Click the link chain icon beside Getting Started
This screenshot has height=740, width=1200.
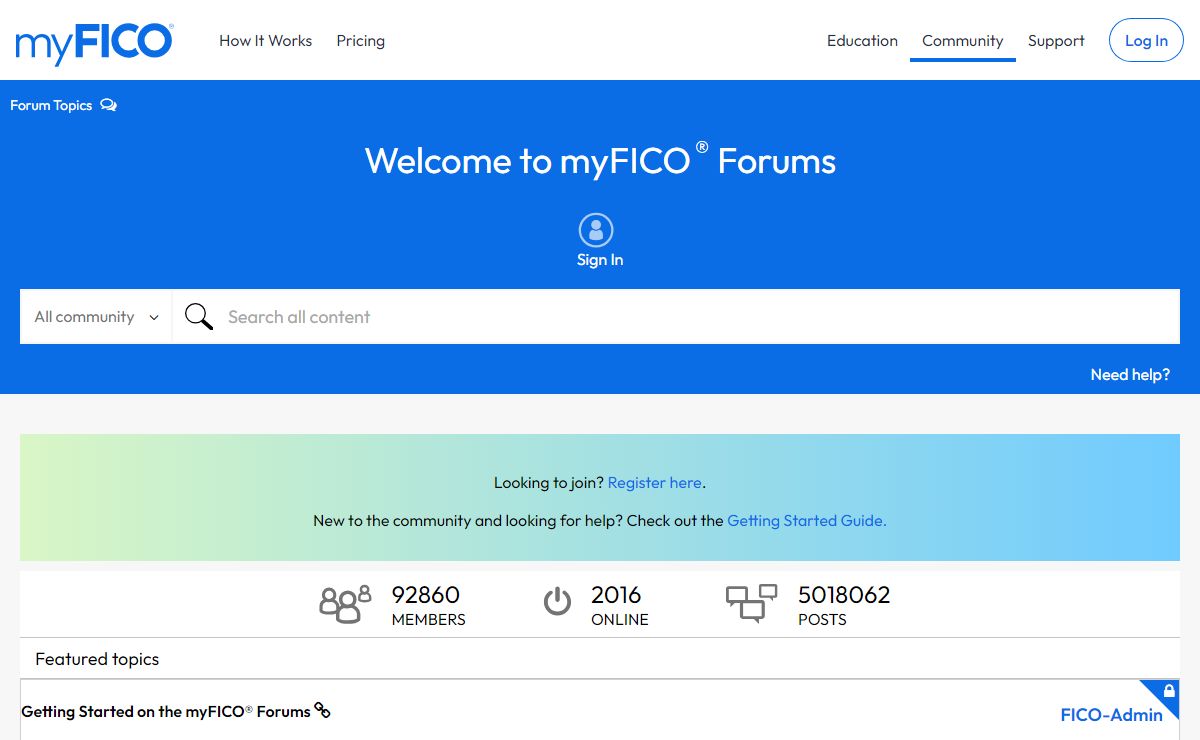click(322, 710)
